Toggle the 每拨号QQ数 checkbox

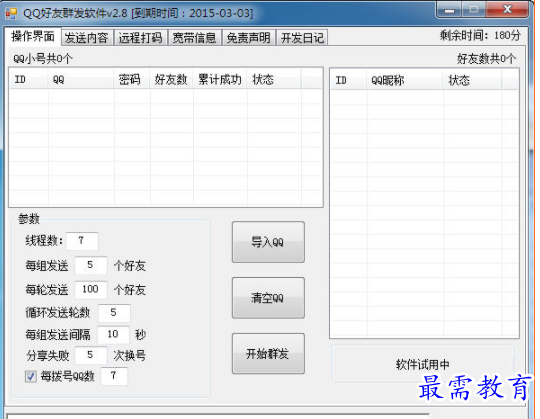click(x=31, y=376)
